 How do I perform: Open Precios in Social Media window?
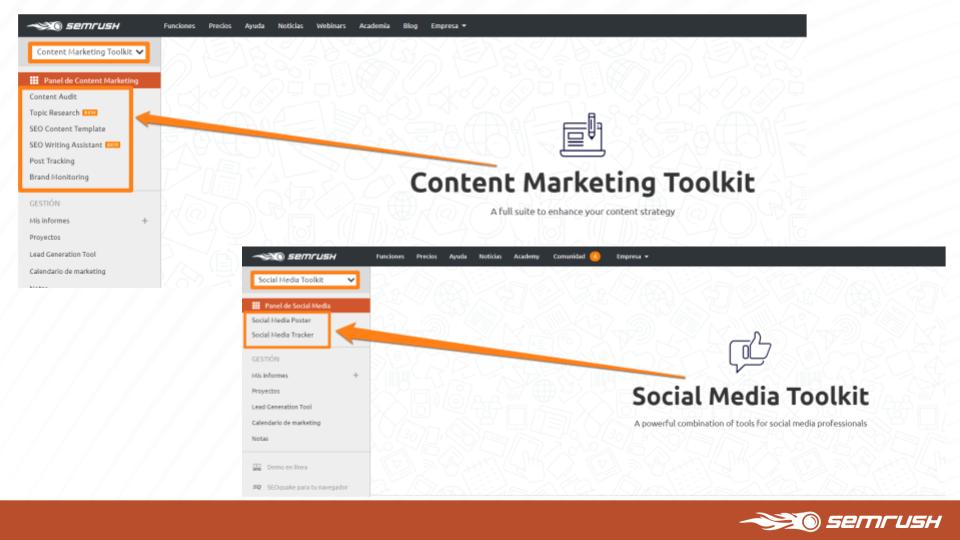coord(427,257)
